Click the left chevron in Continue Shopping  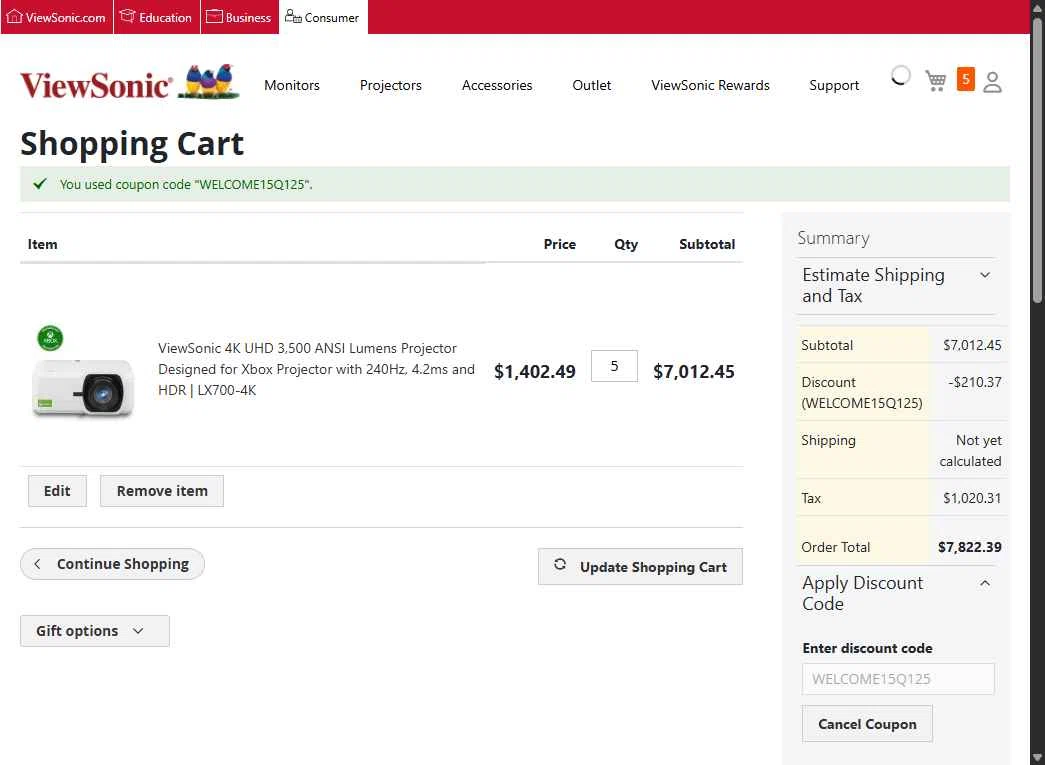(x=37, y=564)
